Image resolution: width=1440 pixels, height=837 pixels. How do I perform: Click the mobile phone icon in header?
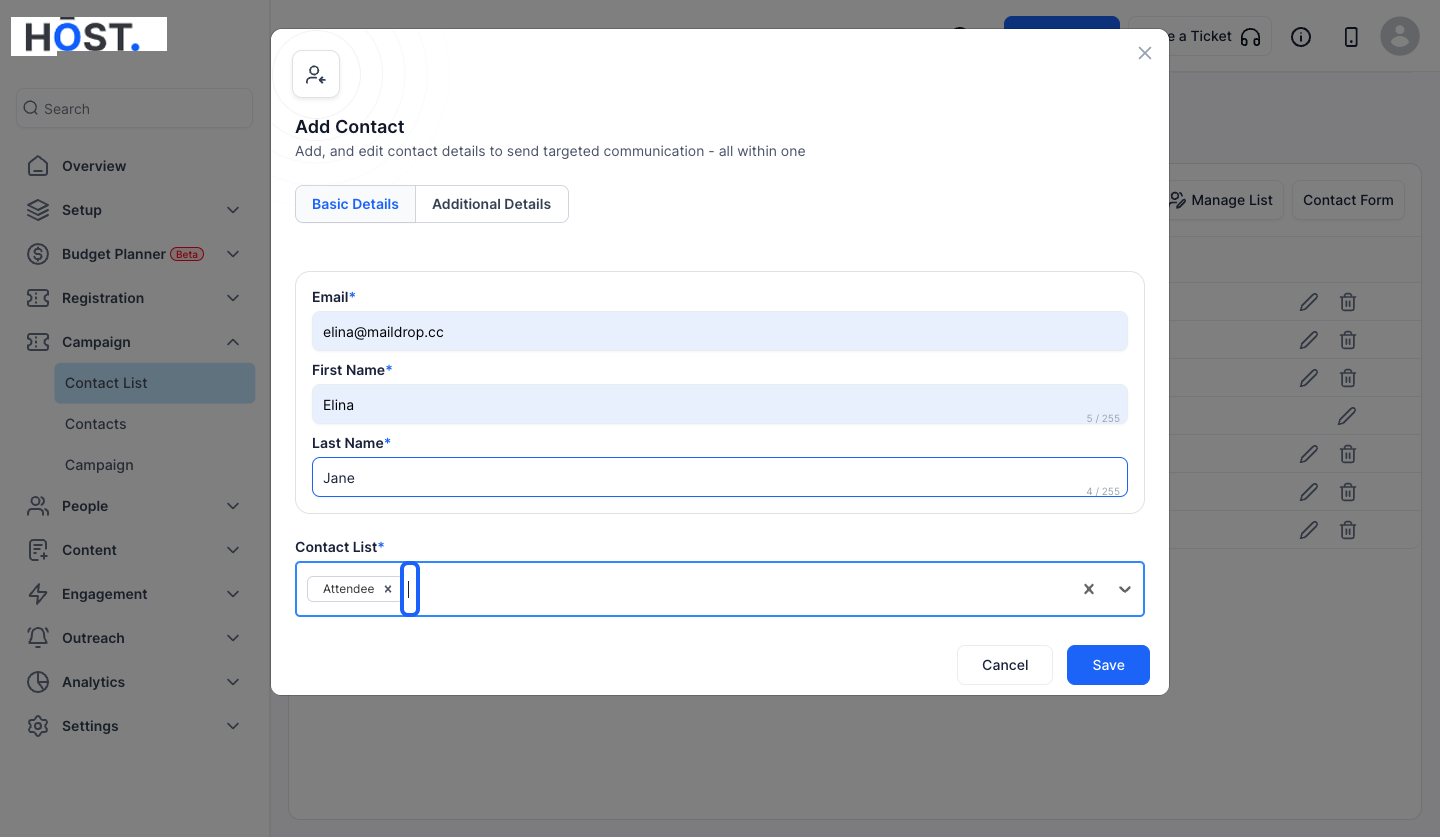1351,37
